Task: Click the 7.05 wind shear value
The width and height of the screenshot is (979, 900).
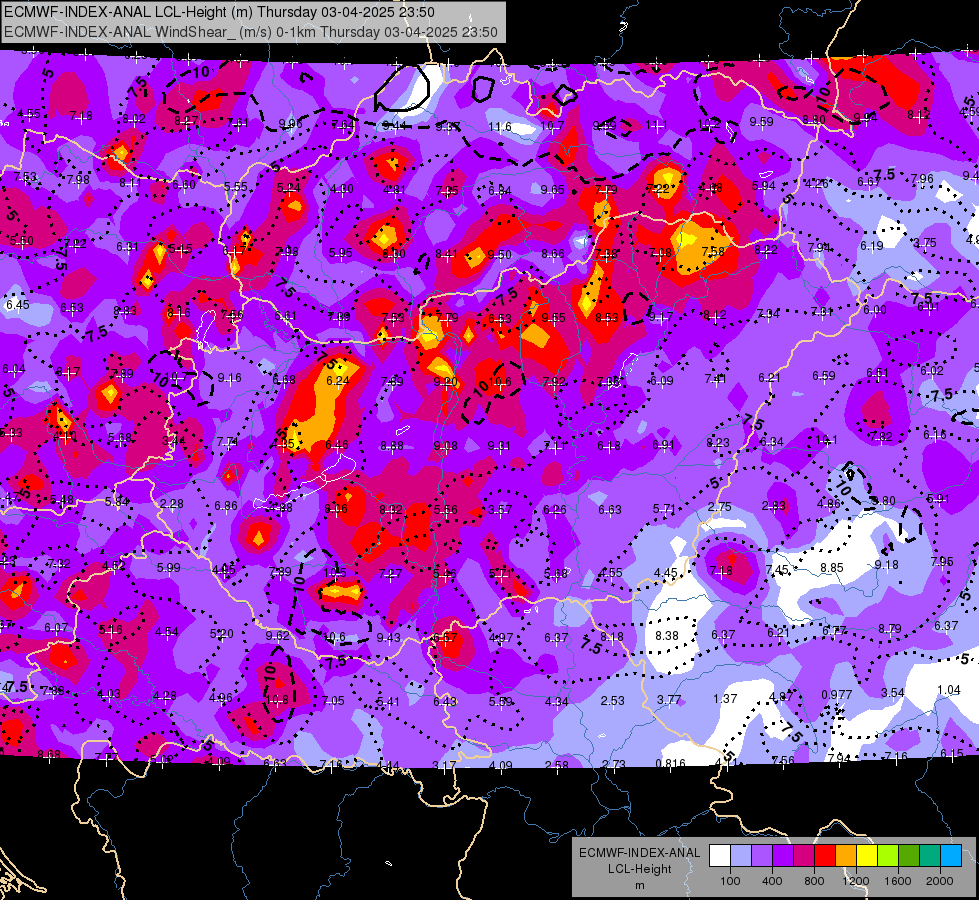Action: click(333, 701)
